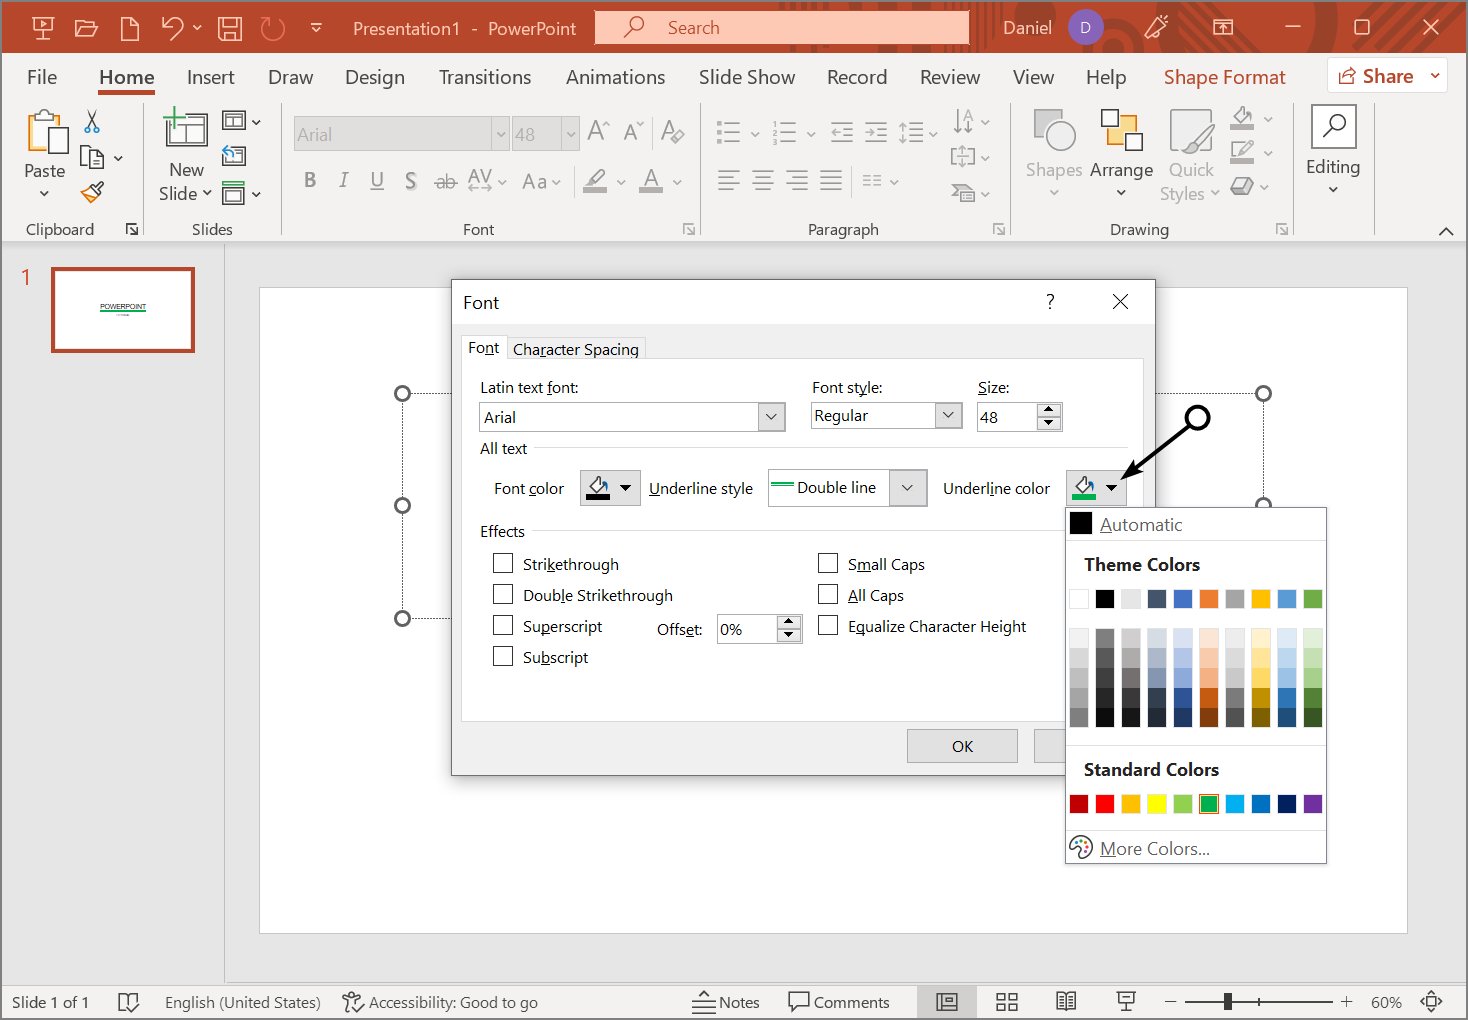This screenshot has height=1020, width=1468.
Task: Click the Save icon in title bar
Action: [x=230, y=29]
